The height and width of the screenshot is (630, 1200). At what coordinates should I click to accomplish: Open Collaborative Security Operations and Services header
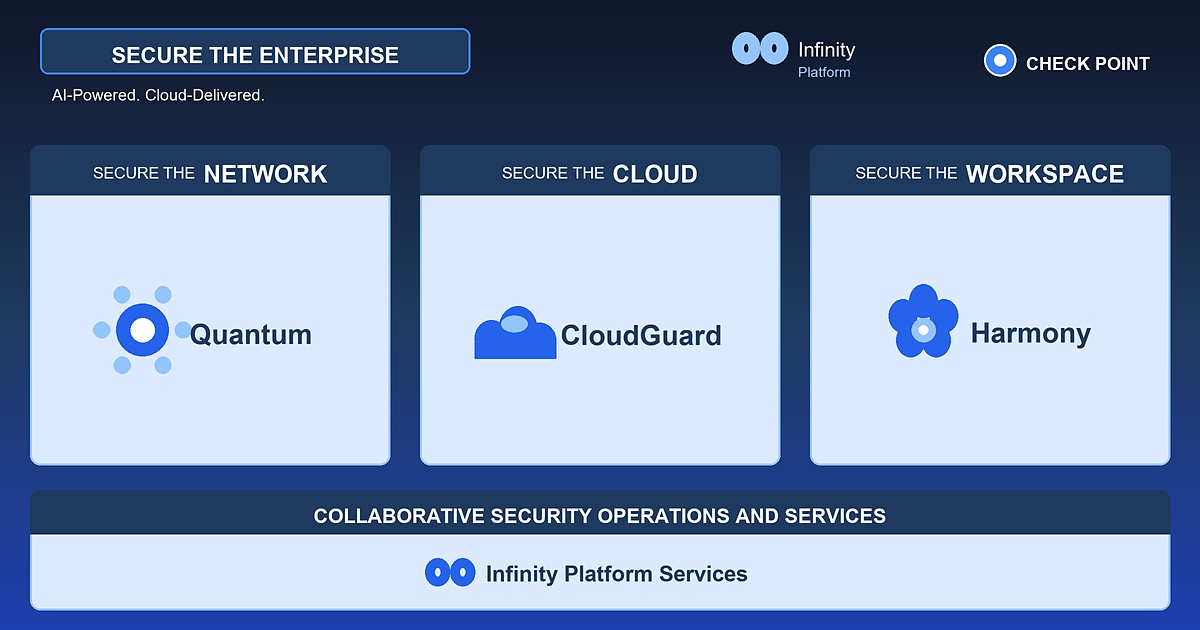click(x=600, y=513)
